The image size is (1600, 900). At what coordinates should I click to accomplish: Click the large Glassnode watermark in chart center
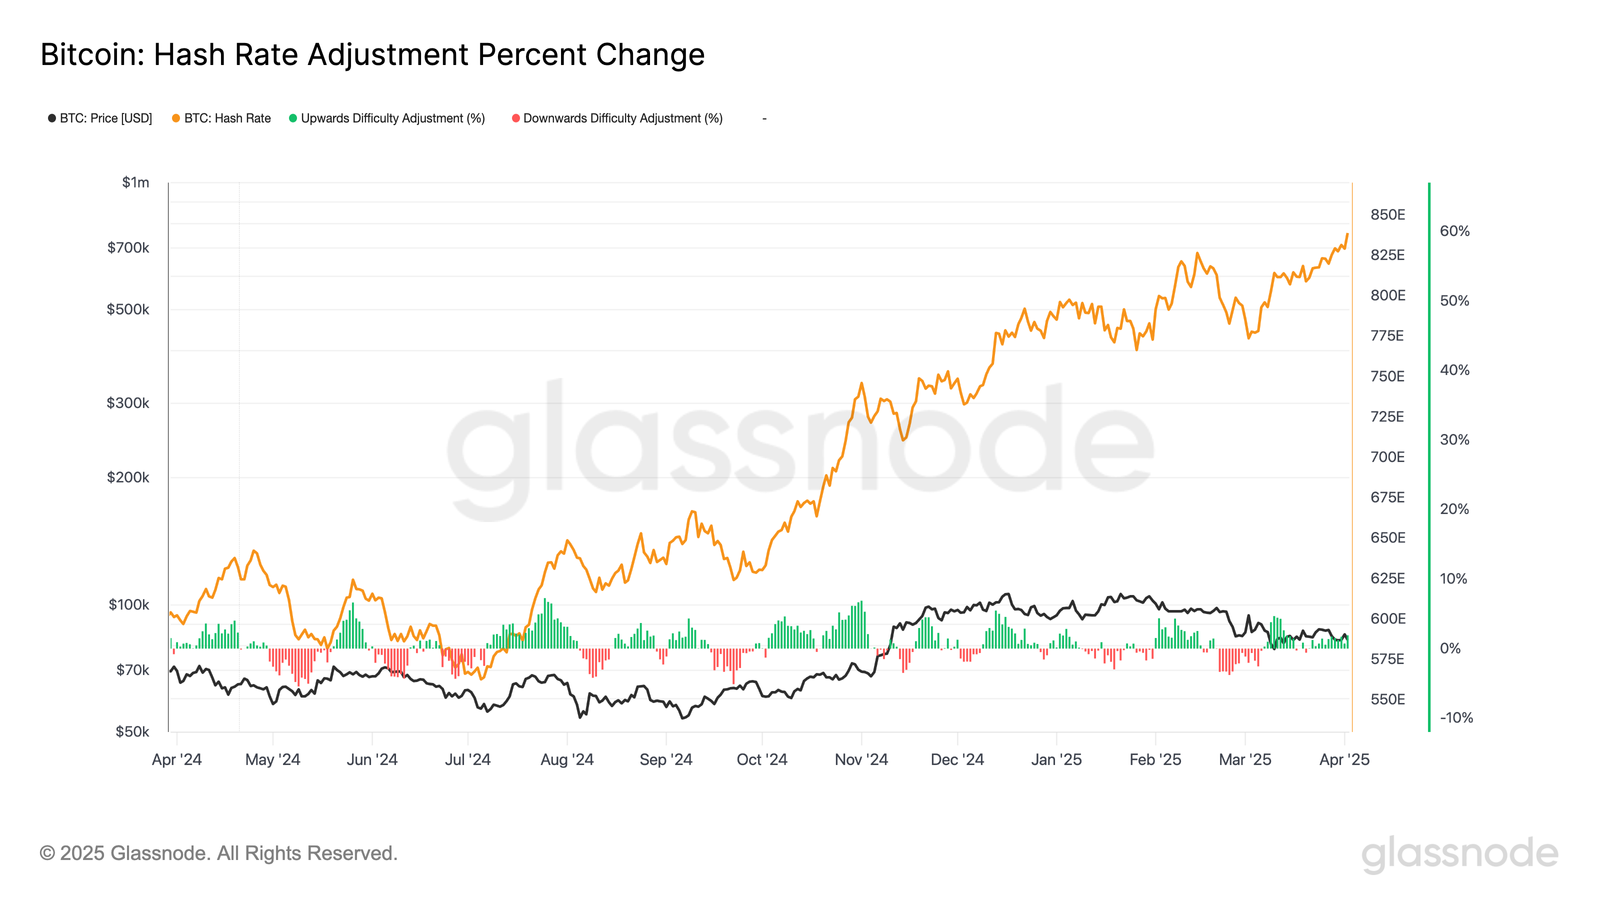pyautogui.click(x=799, y=450)
